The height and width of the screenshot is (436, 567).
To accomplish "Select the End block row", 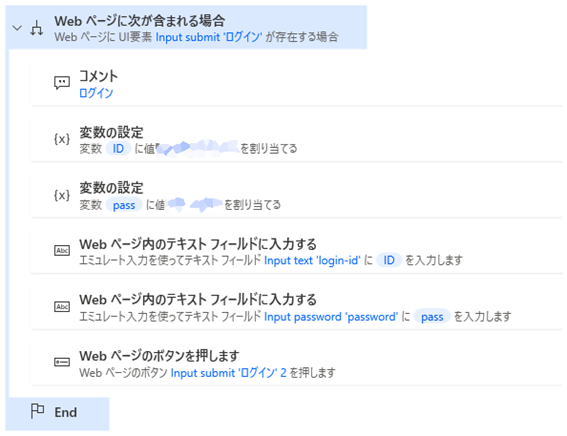I will pyautogui.click(x=57, y=413).
